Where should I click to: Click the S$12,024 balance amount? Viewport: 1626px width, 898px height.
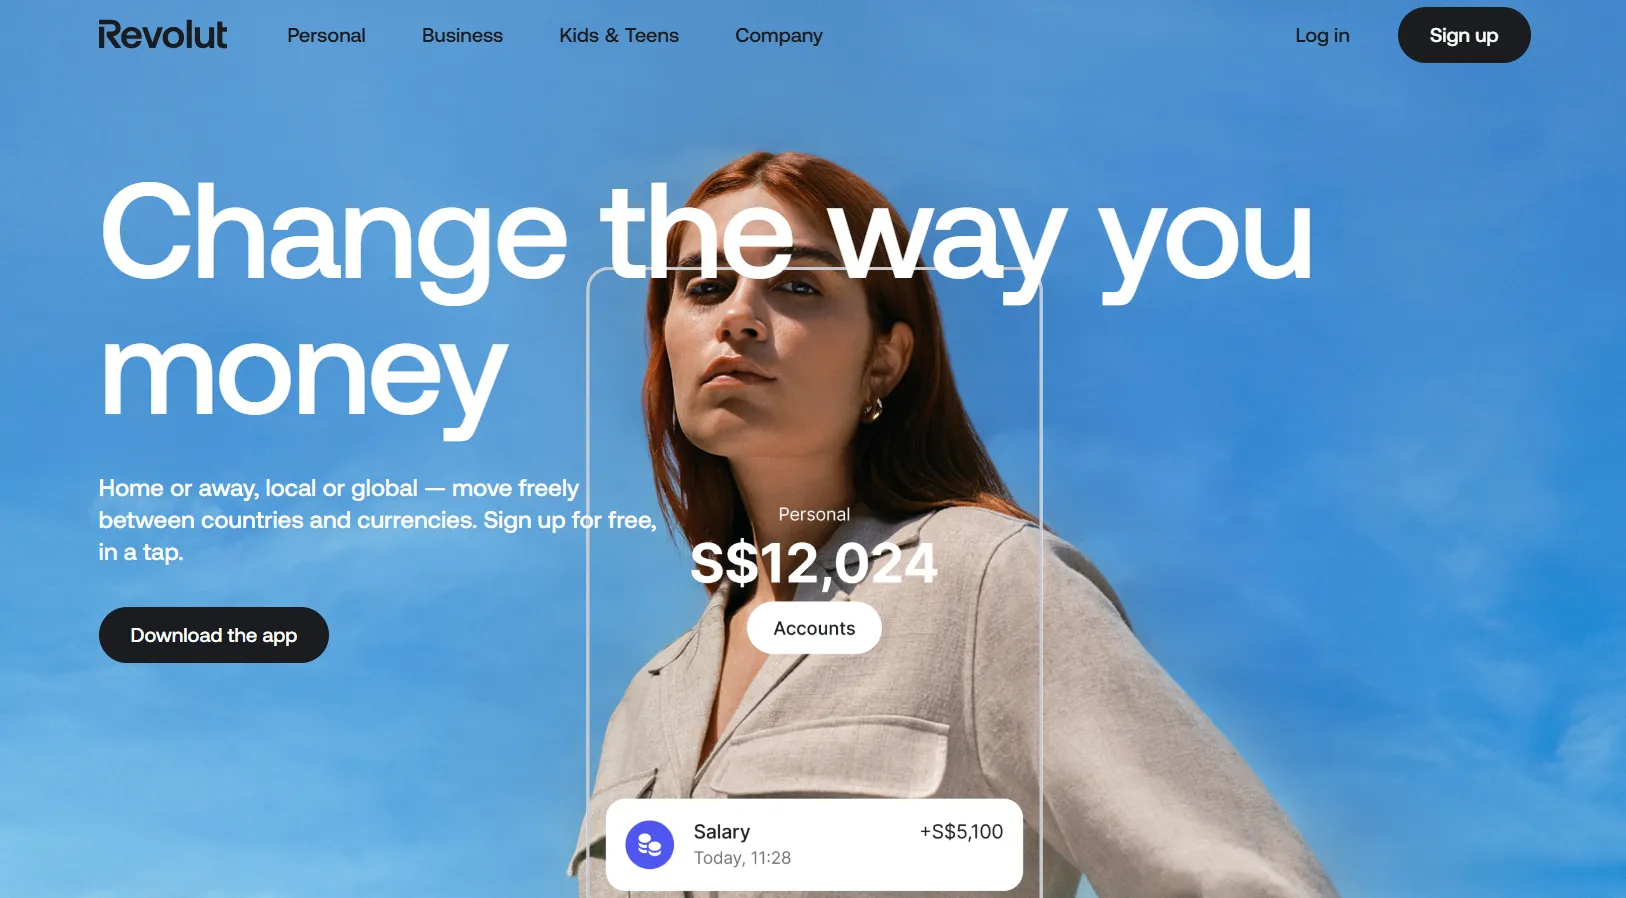(x=814, y=564)
